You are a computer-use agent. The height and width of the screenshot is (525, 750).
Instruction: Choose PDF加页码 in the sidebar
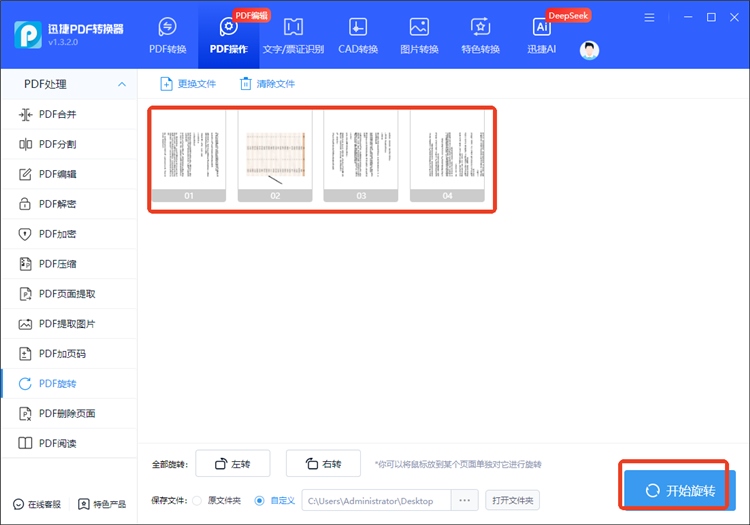point(69,354)
